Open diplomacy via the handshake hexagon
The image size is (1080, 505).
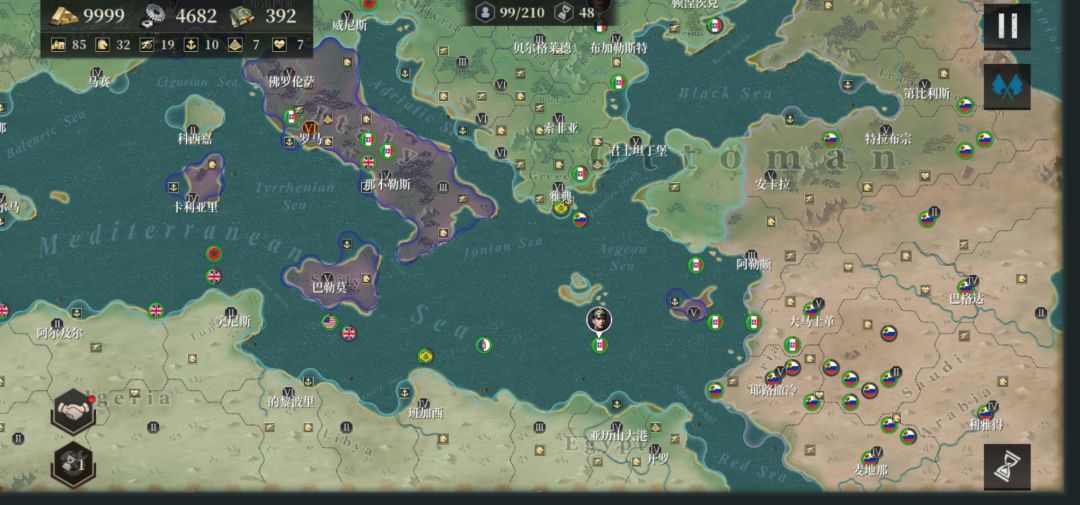tap(73, 411)
